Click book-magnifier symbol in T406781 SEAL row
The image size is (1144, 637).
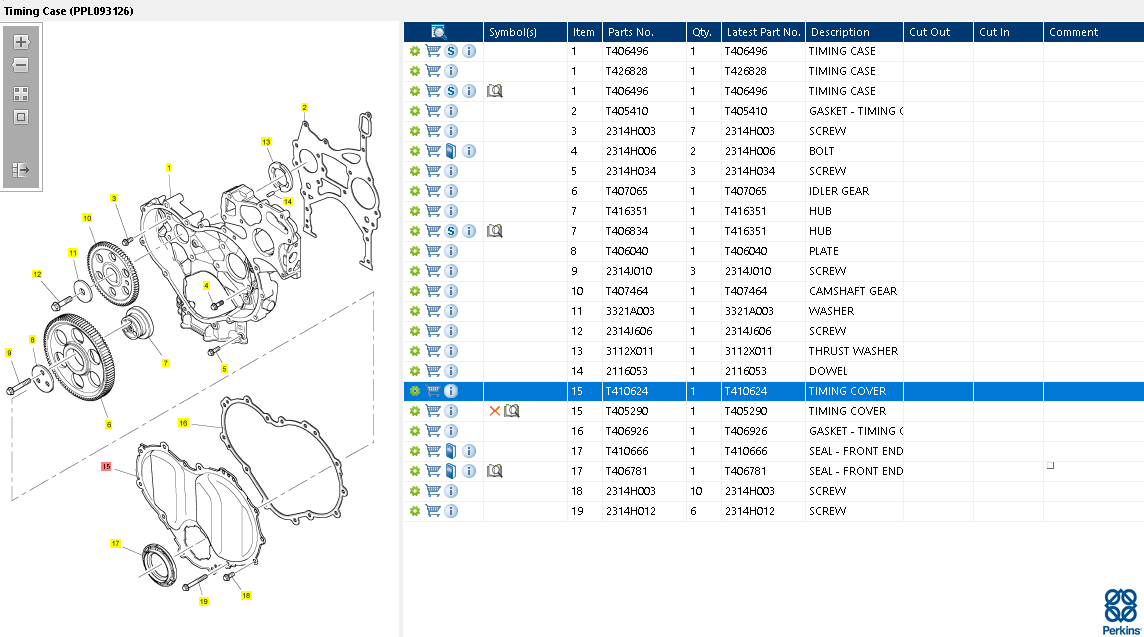[495, 471]
